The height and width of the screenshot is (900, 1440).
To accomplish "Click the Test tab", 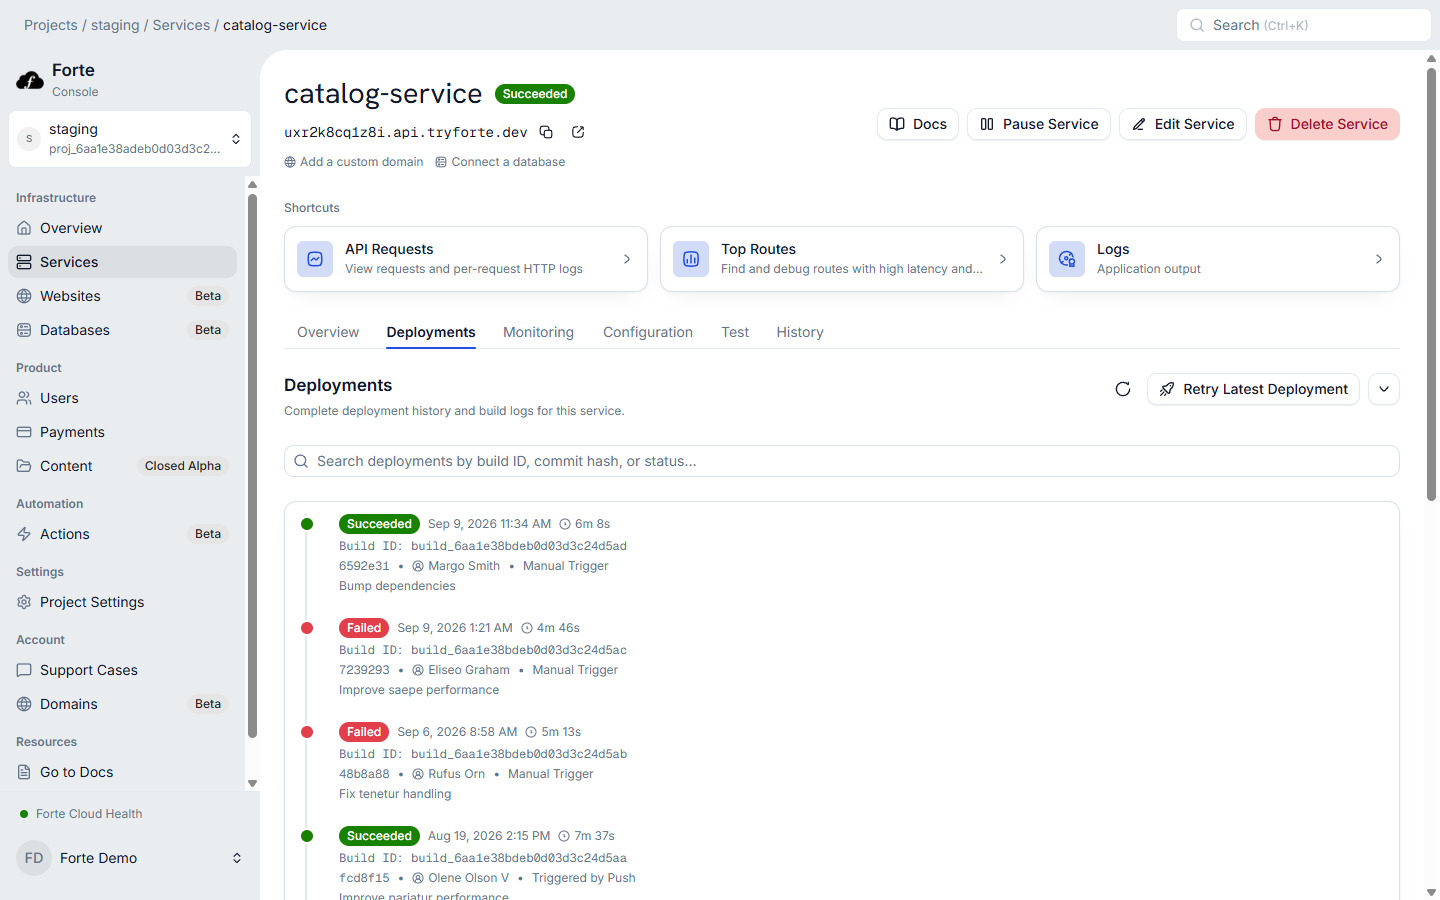I will (735, 332).
